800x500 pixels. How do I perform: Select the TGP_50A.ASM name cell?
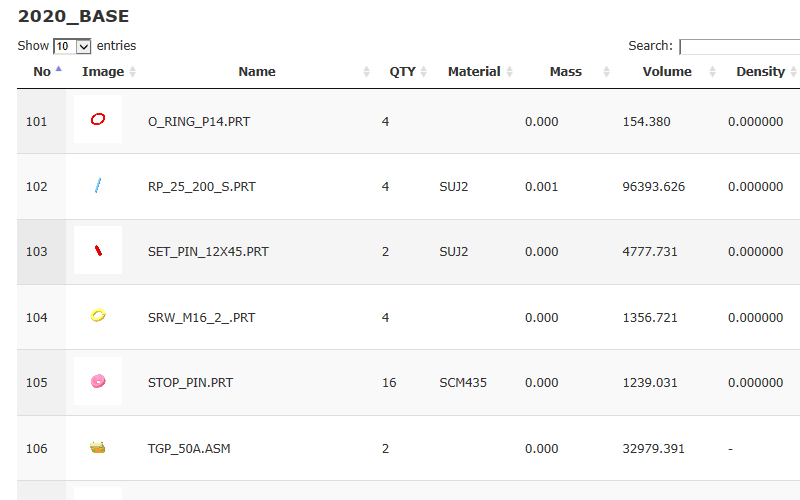click(x=189, y=448)
